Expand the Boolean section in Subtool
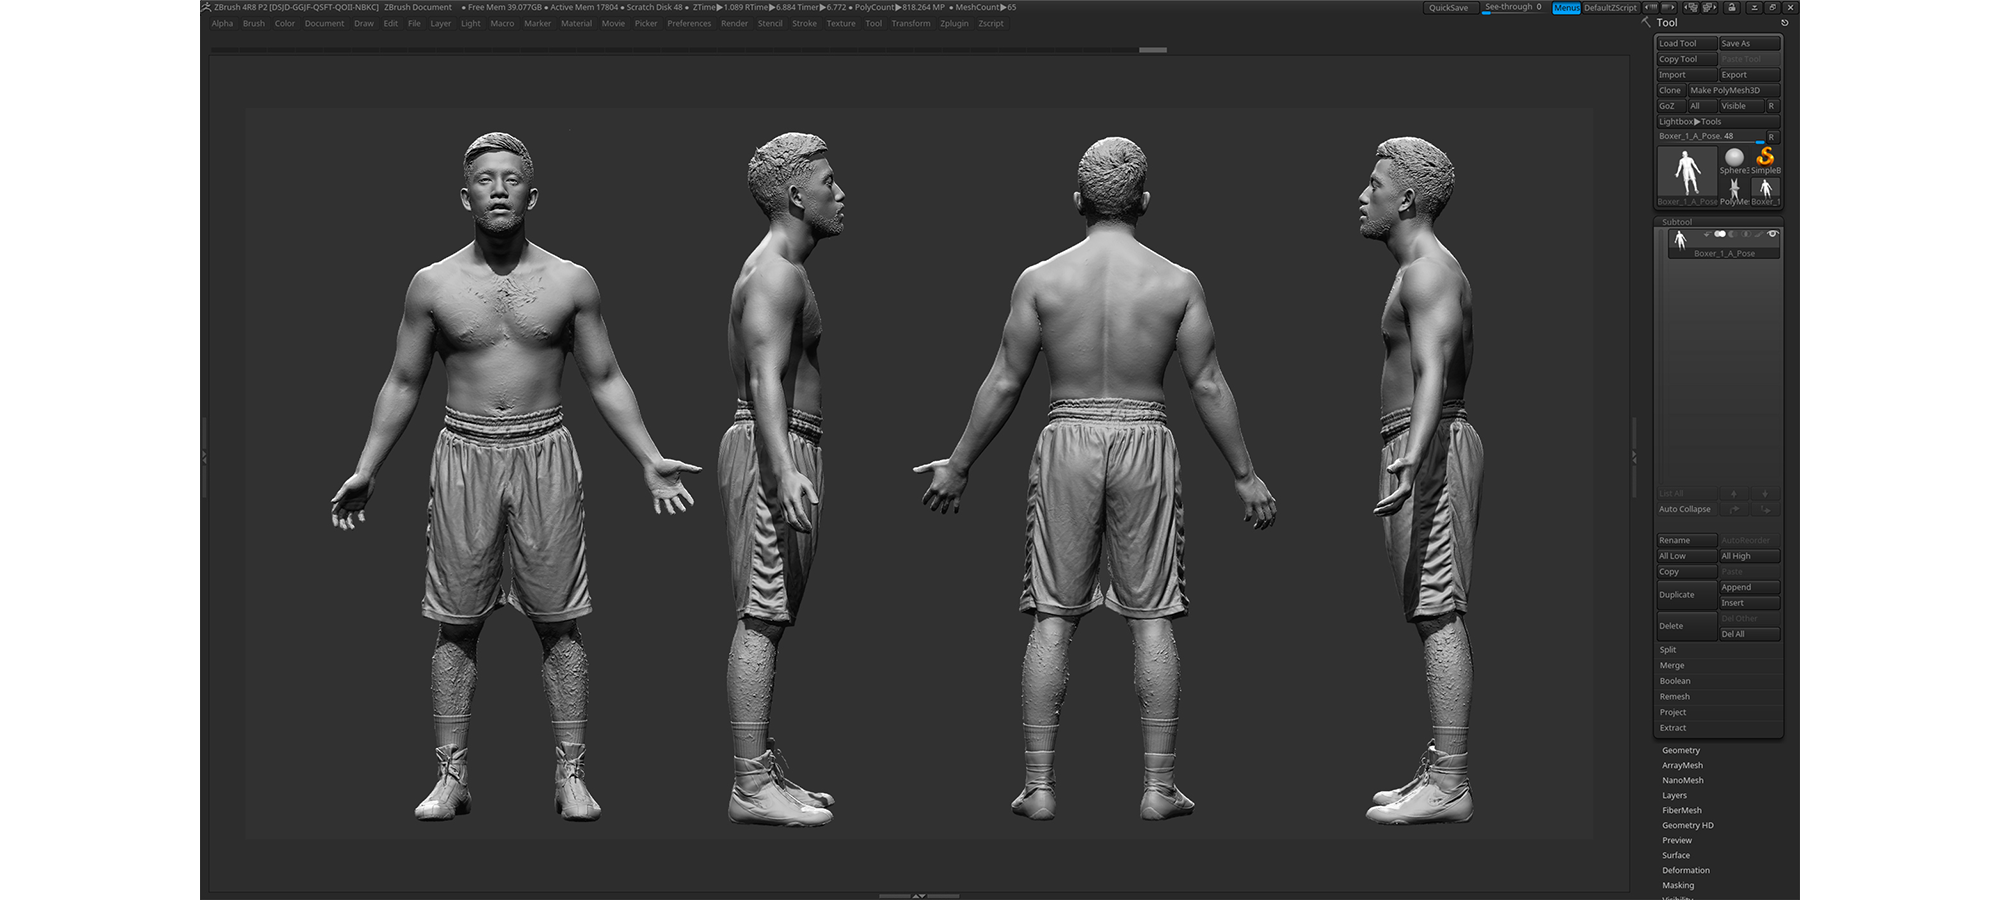 1675,681
